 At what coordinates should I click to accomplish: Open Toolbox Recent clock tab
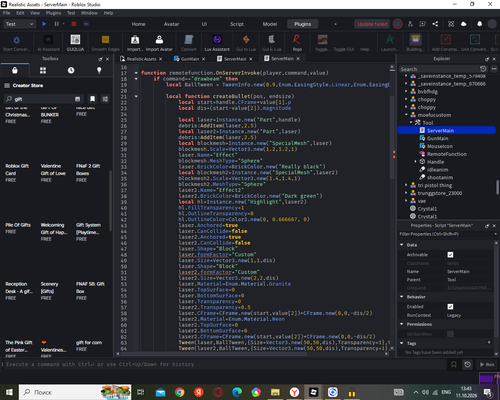tap(71, 70)
